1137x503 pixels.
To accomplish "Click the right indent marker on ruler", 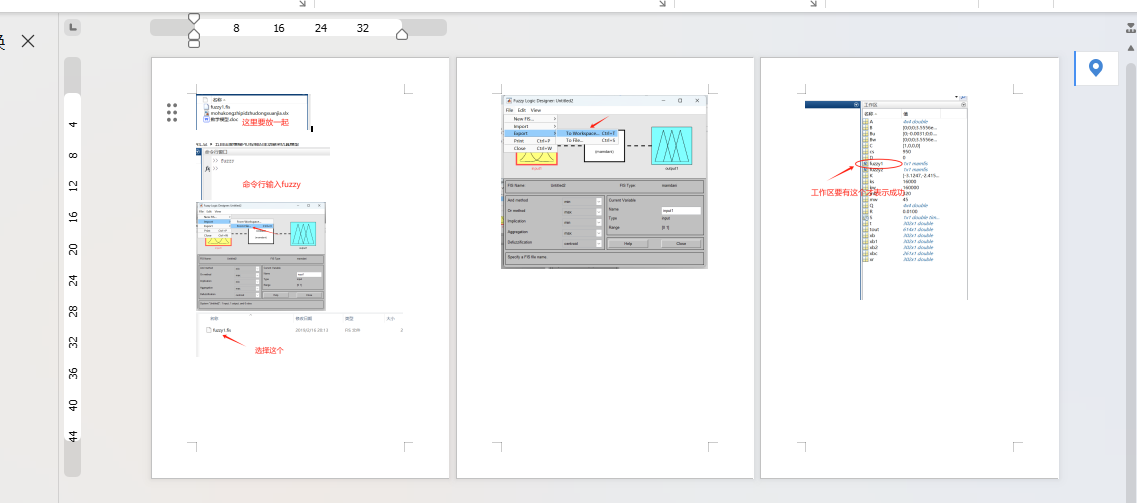I will 402,35.
